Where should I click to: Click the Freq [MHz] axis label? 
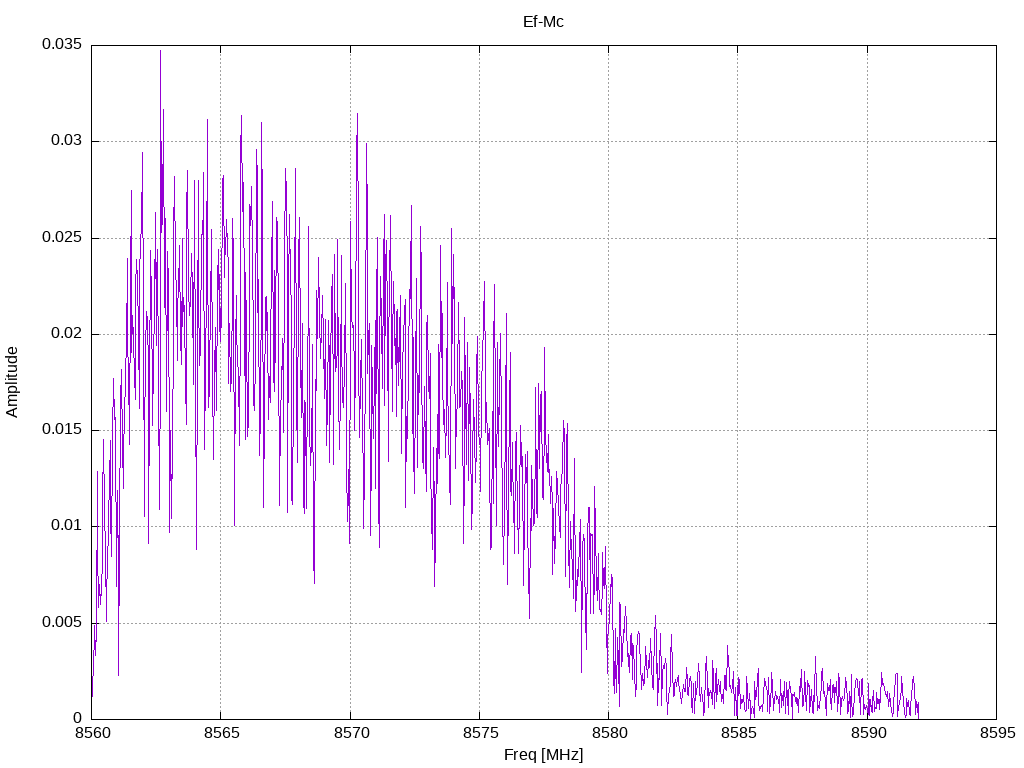tap(543, 755)
